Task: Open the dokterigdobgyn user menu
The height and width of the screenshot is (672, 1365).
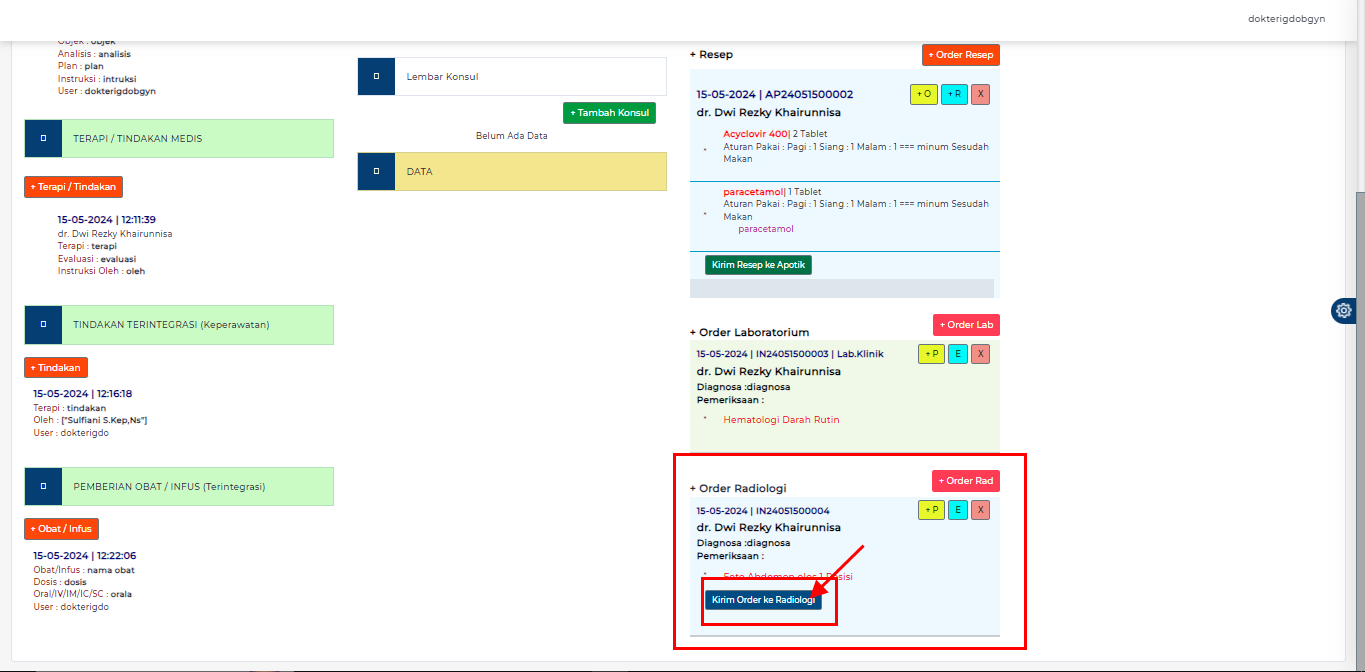Action: [1286, 19]
